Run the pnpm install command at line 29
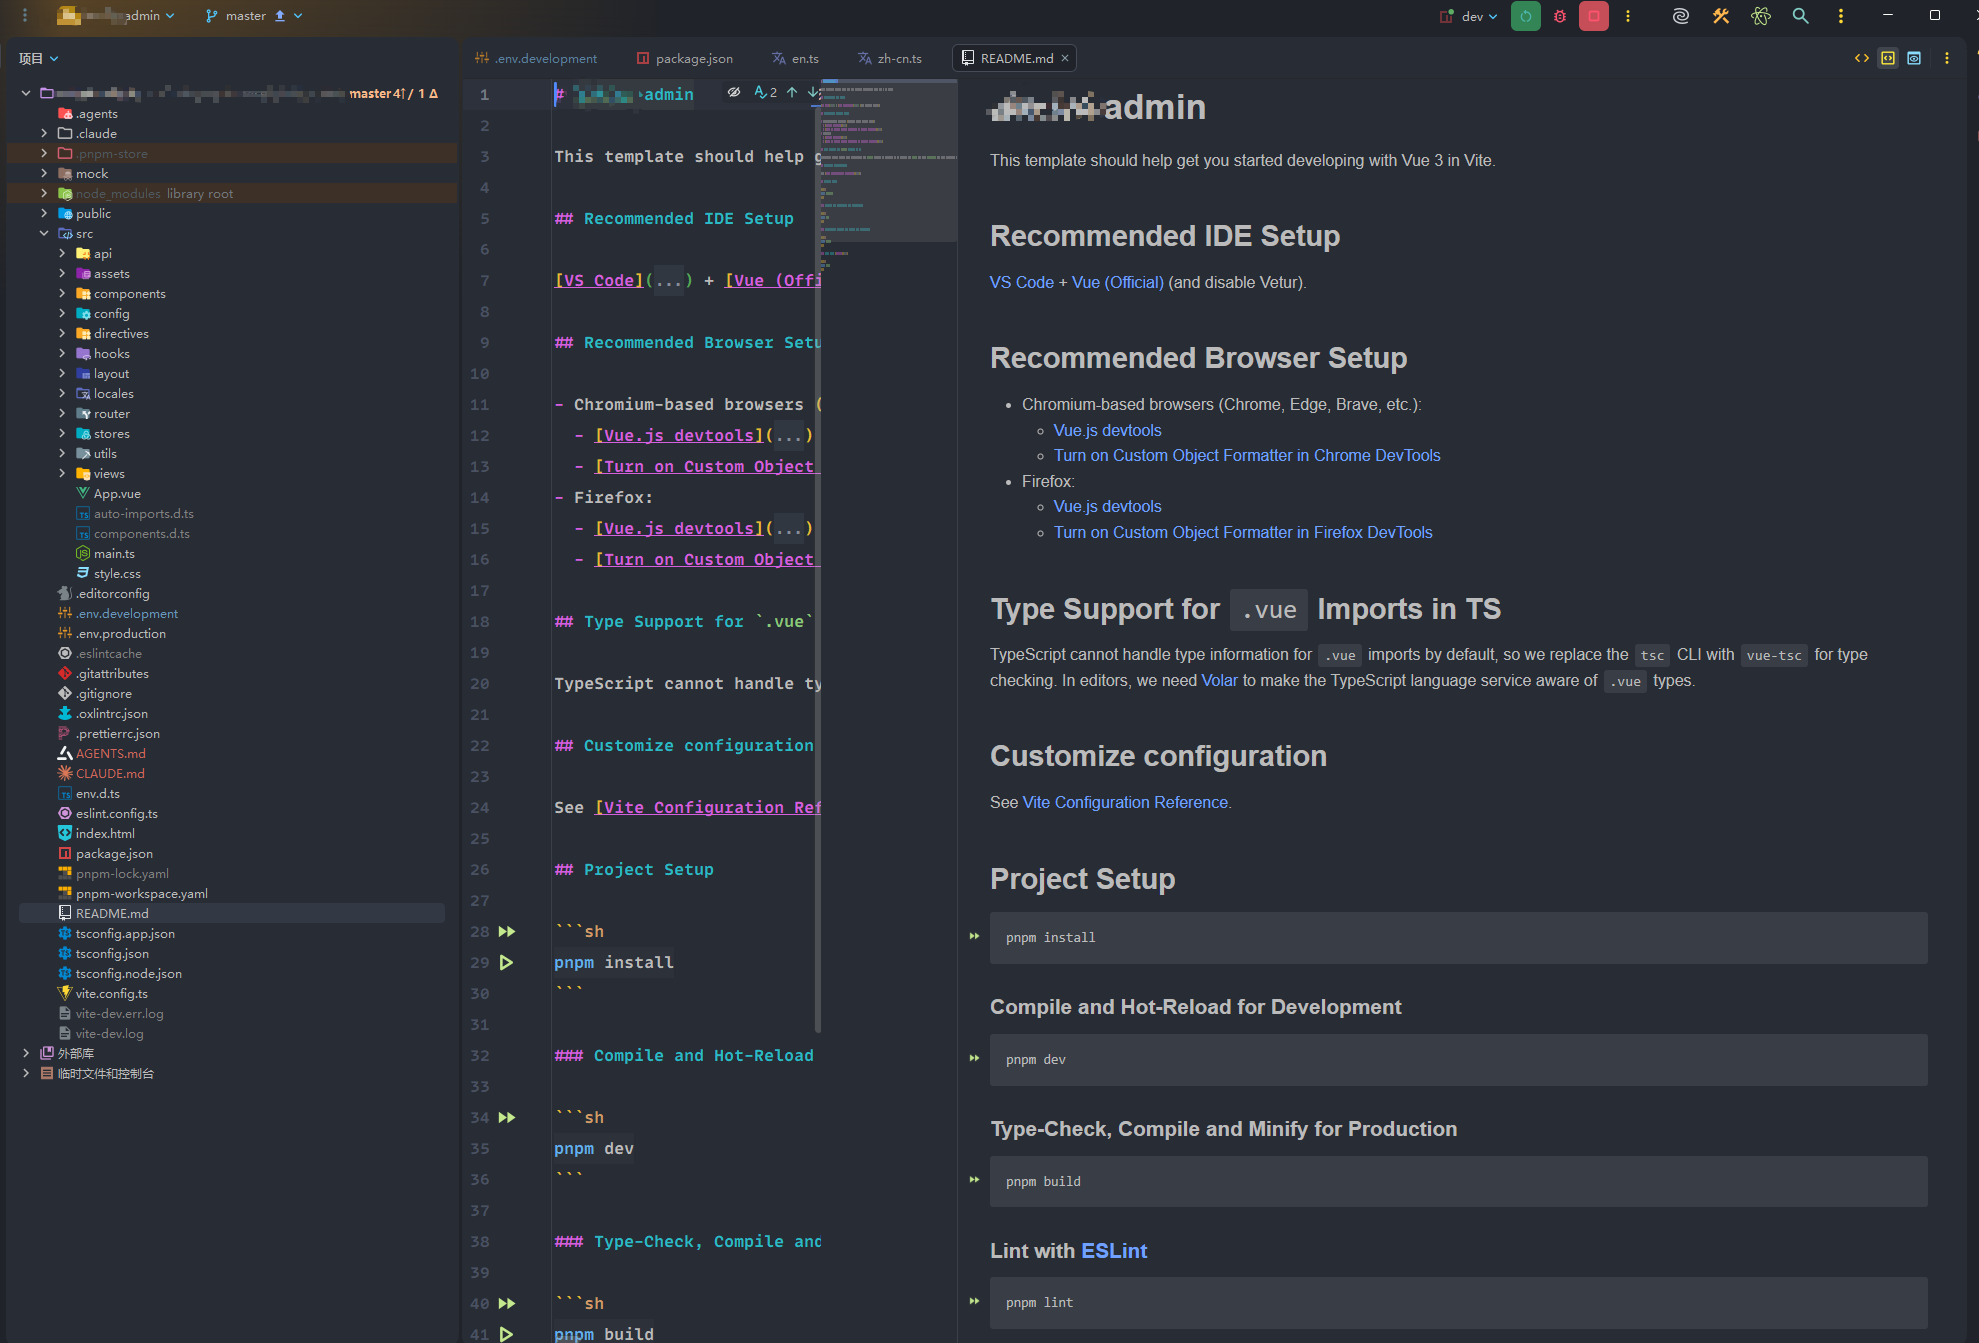Viewport: 1979px width, 1343px height. point(507,962)
